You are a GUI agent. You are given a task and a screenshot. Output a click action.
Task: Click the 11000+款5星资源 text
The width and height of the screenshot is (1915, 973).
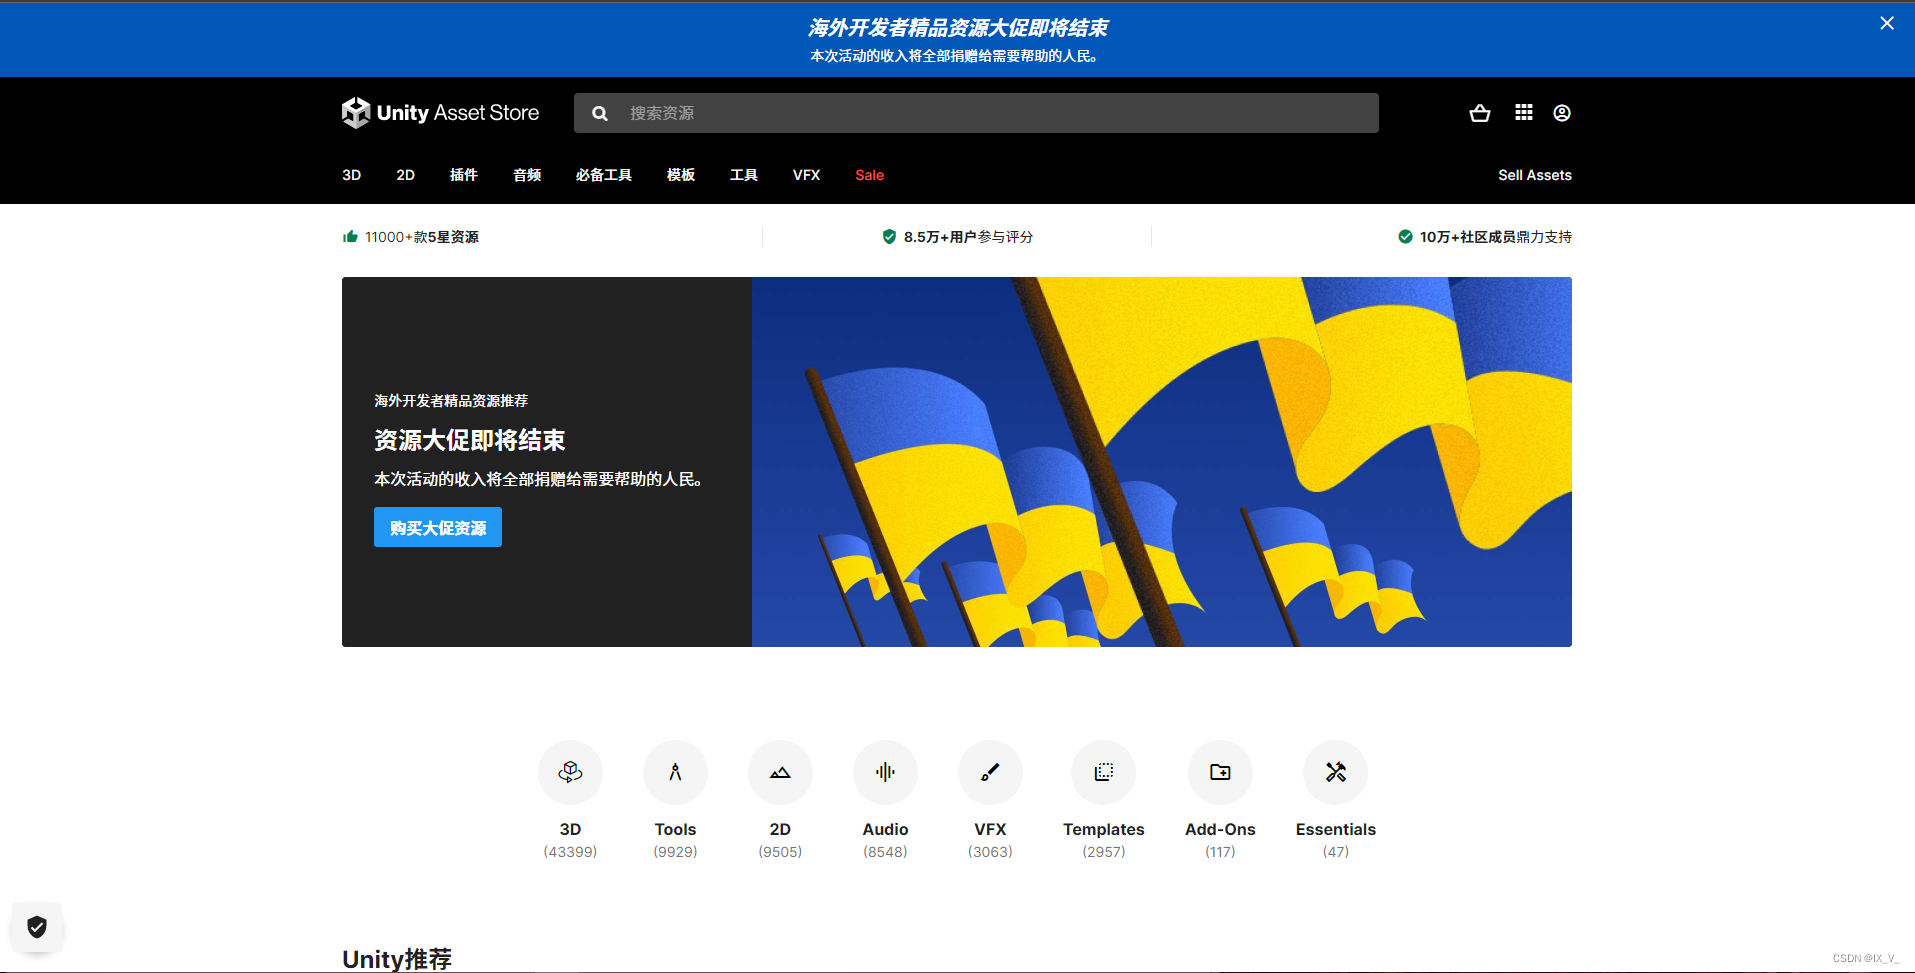[x=421, y=237]
